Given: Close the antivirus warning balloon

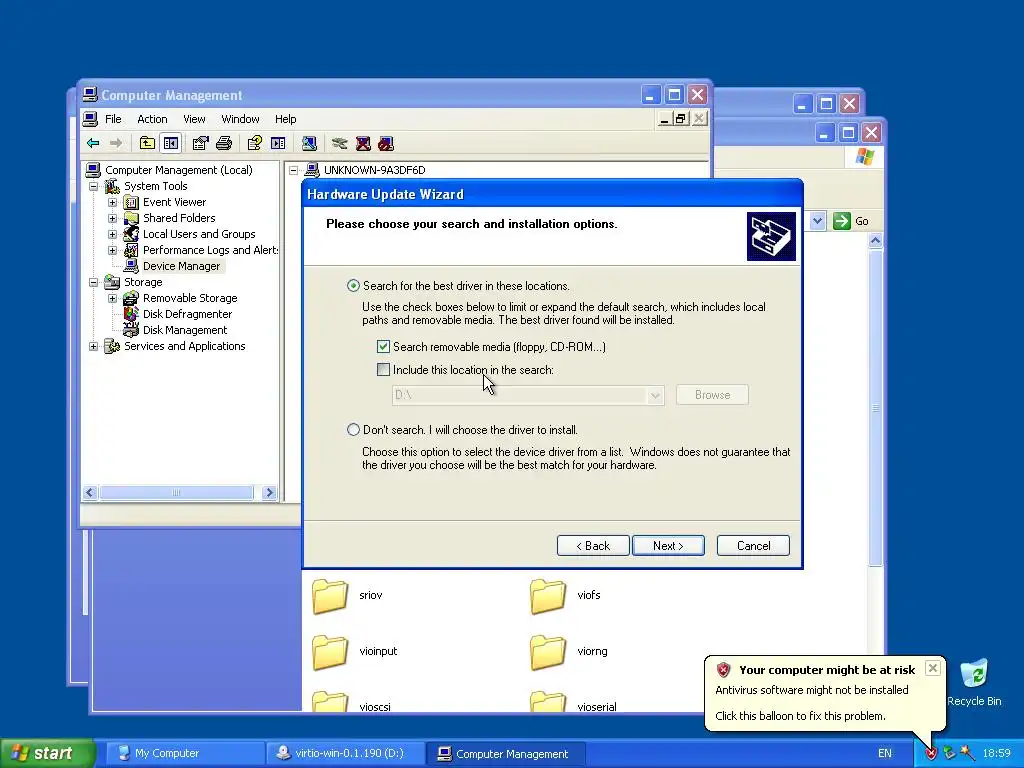Looking at the screenshot, I should click(933, 667).
